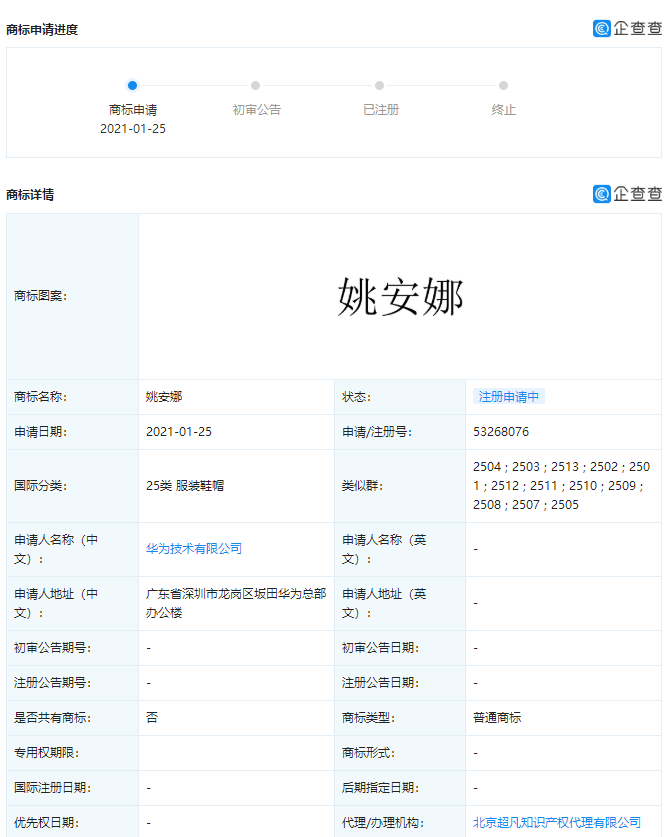Click the 终止 progress dot

pyautogui.click(x=503, y=85)
